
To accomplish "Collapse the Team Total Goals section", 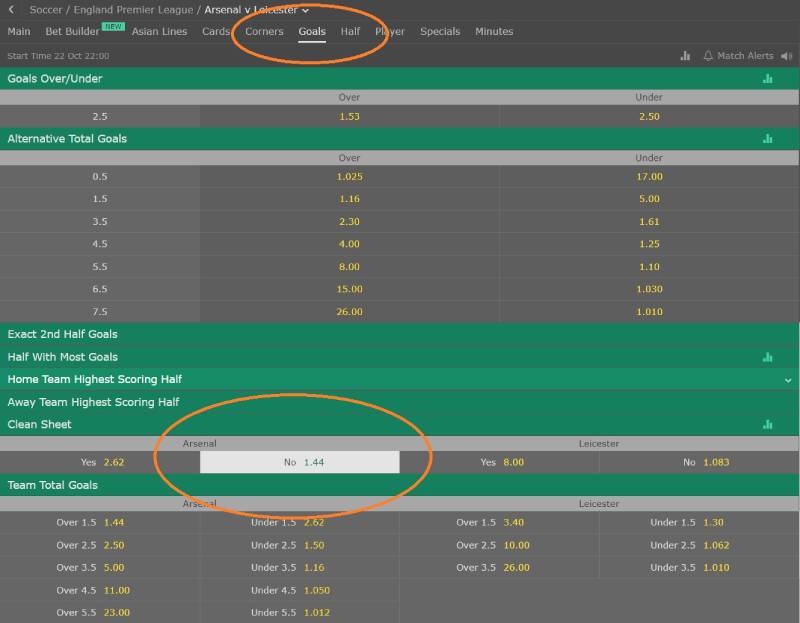I will [x=53, y=485].
